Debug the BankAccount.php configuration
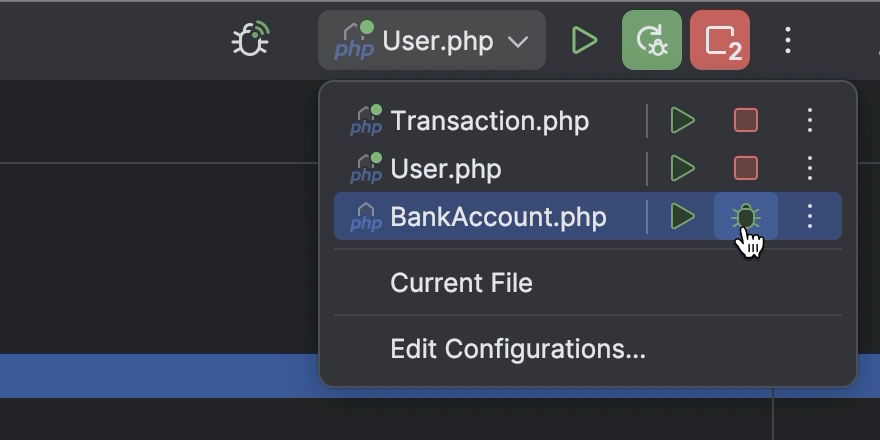The image size is (880, 440). point(745,216)
